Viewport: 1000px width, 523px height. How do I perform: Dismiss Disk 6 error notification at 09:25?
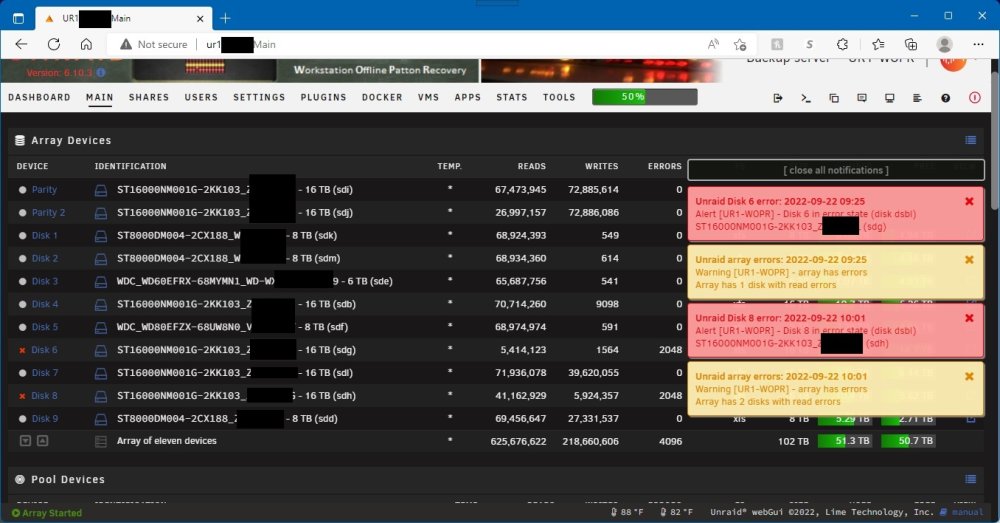(x=969, y=202)
